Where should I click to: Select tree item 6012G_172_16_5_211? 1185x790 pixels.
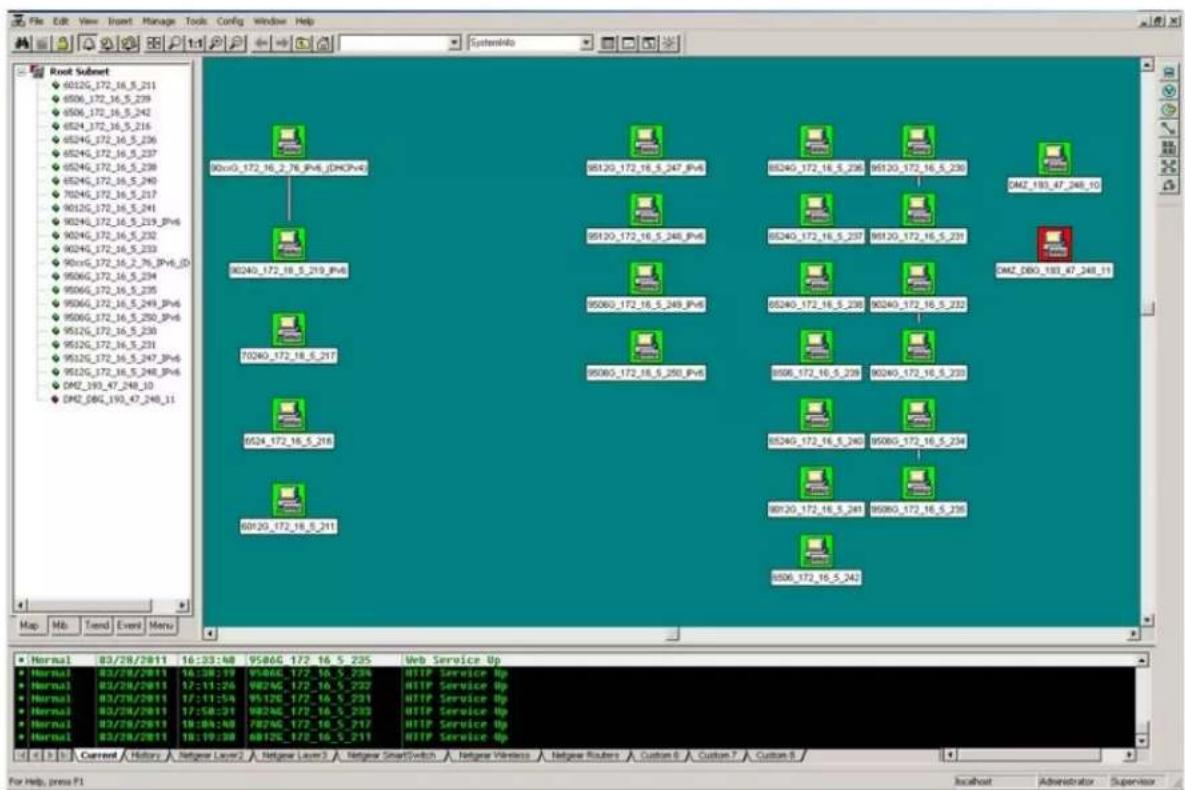coord(110,85)
